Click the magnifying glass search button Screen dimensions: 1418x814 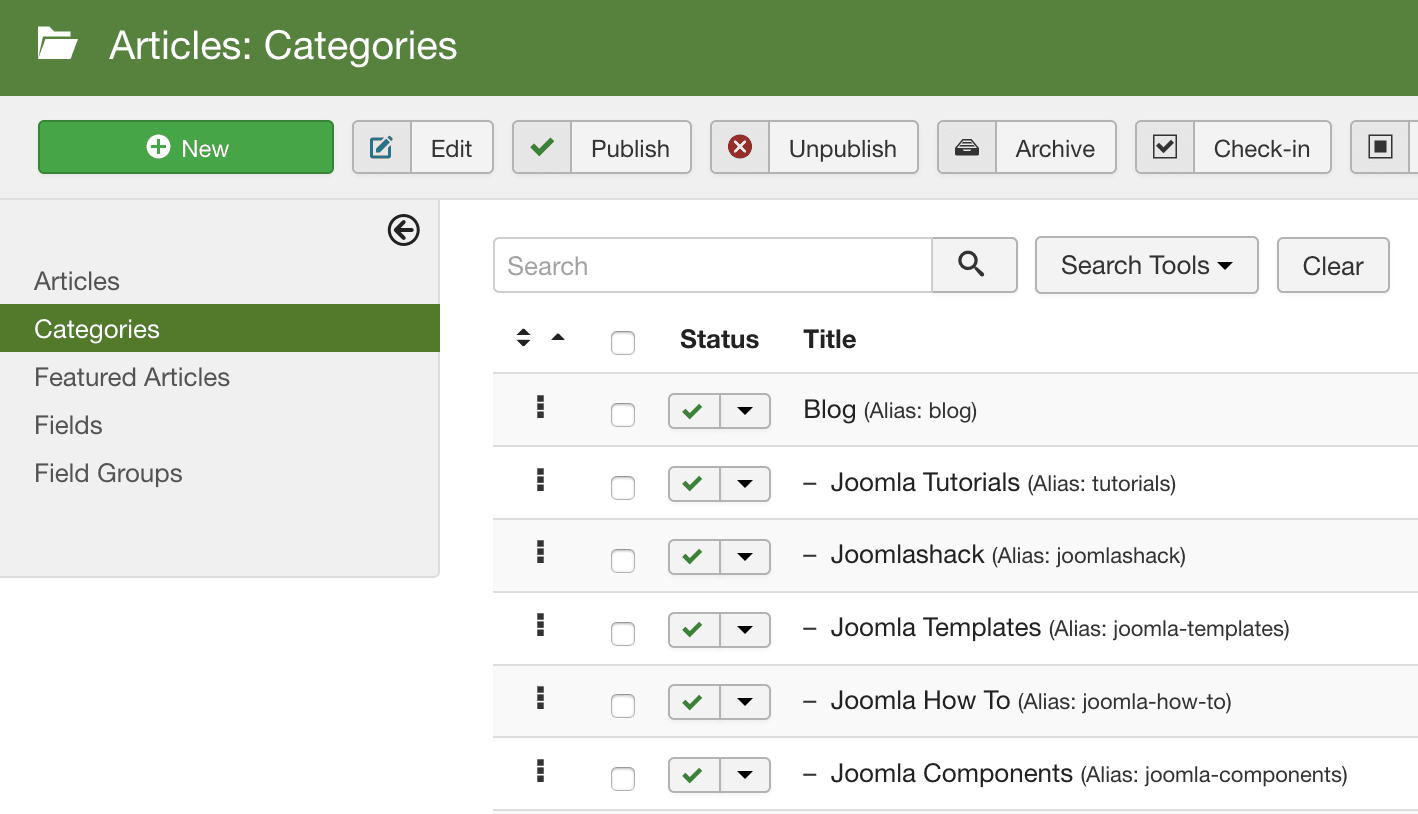pos(973,265)
